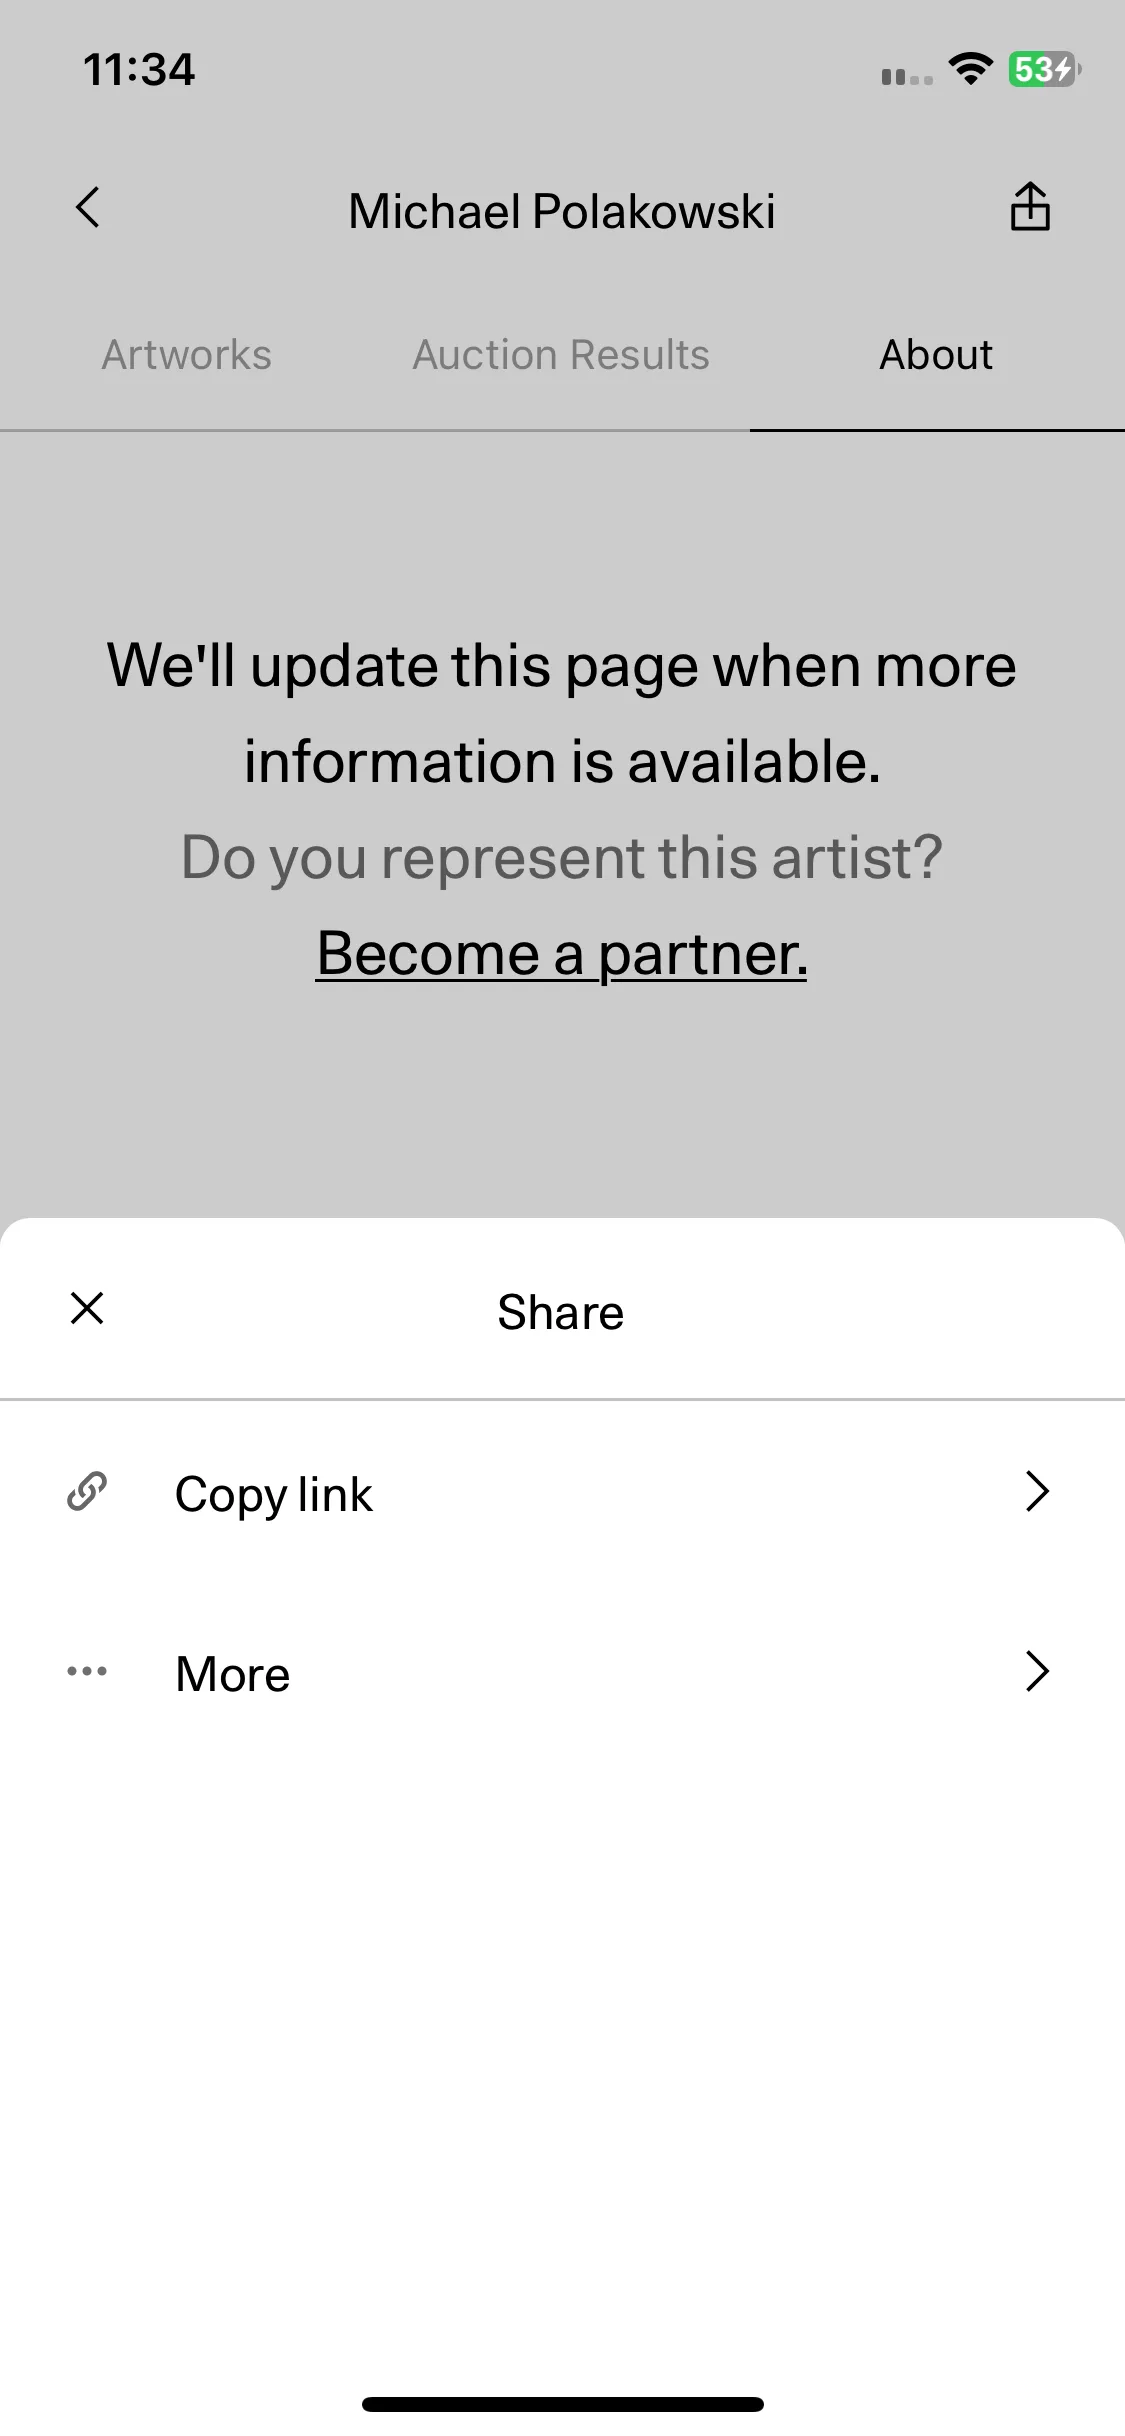Tap the 11:34 clock in status bar
The height and width of the screenshot is (2436, 1125).
click(139, 70)
